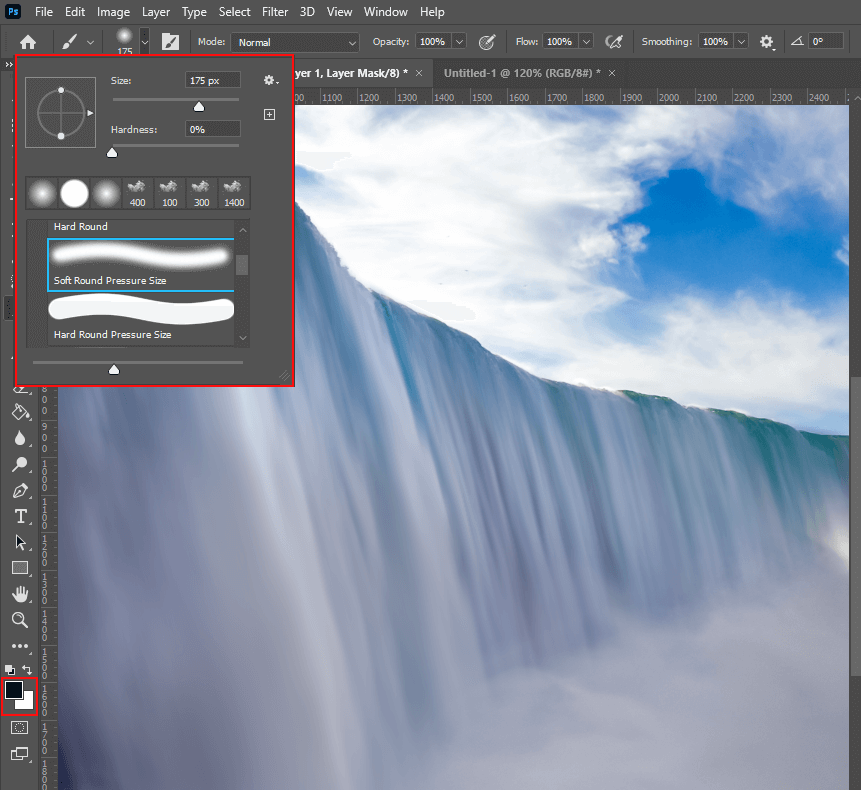861x790 pixels.
Task: Click the brush angle icon
Action: click(797, 41)
